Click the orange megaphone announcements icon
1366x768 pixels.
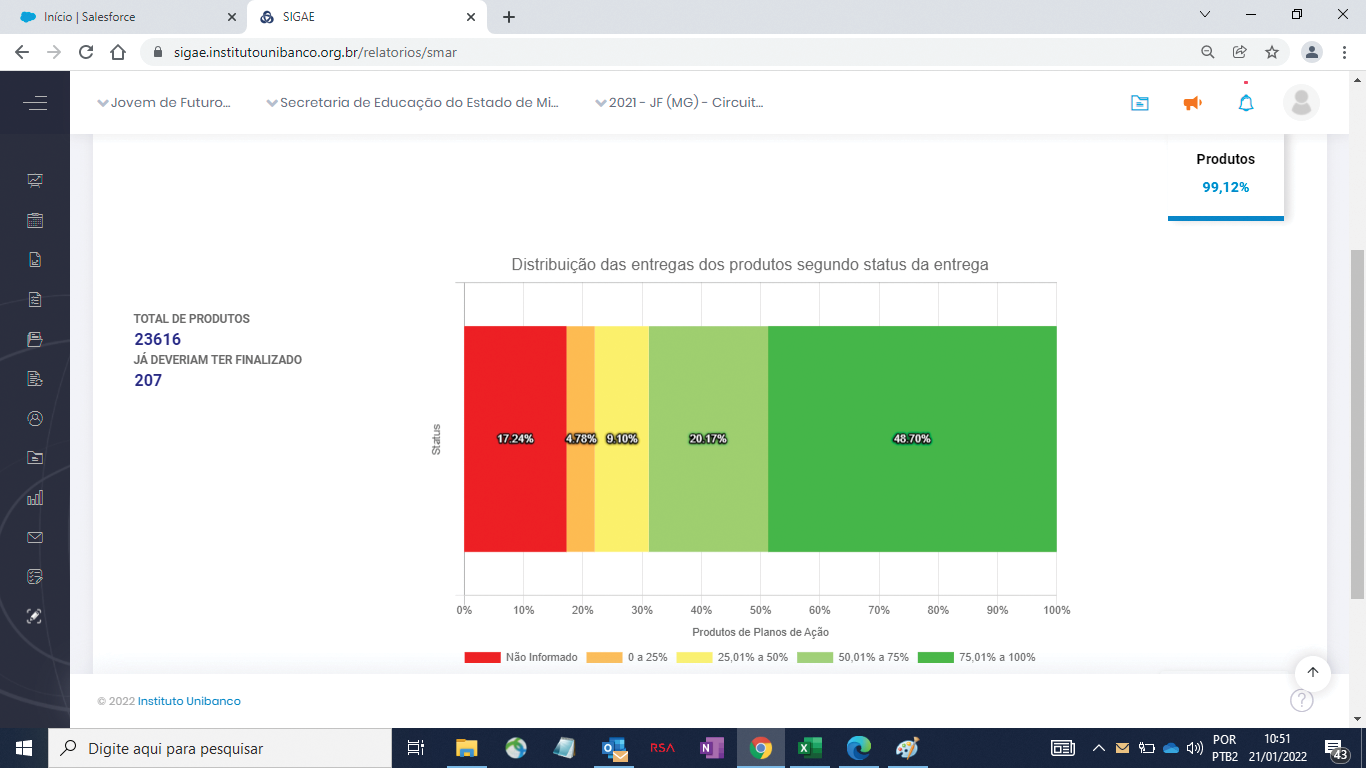(1192, 102)
